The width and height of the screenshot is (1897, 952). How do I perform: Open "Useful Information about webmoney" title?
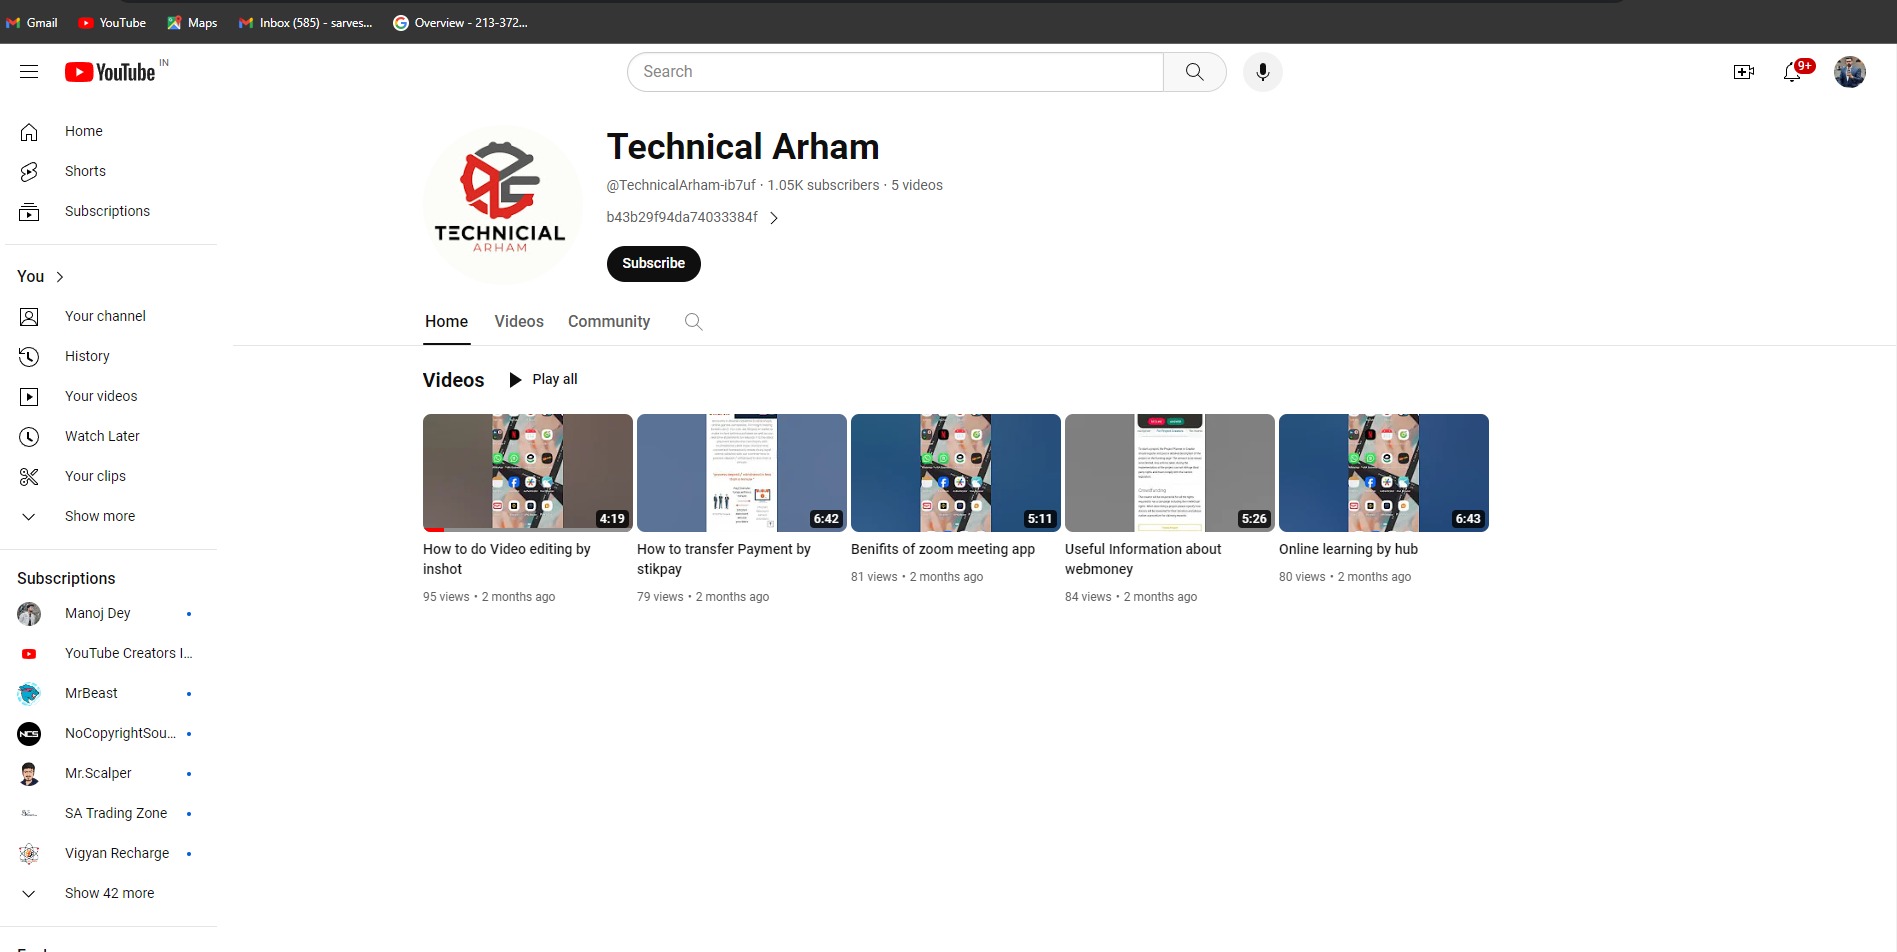[x=1143, y=559]
